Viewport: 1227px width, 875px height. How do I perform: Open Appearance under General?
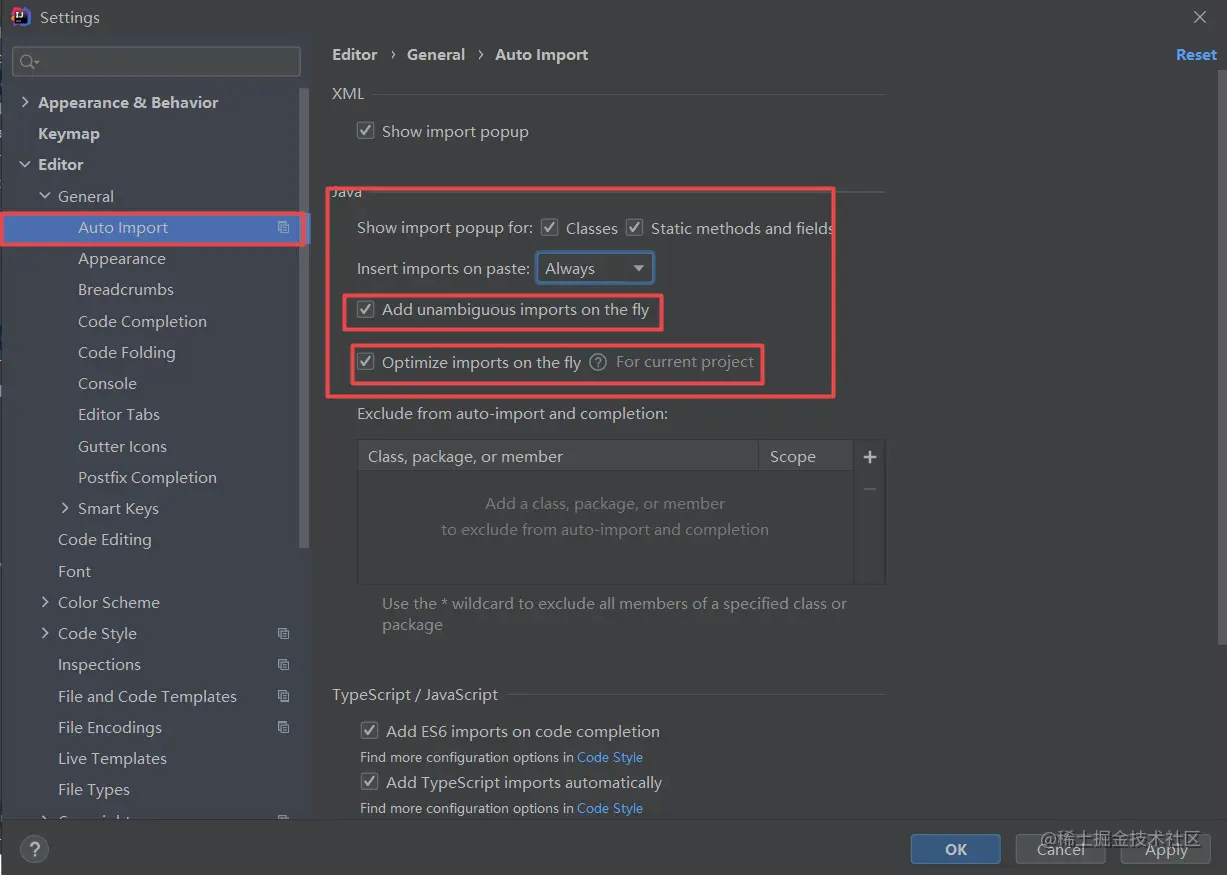pyautogui.click(x=122, y=259)
